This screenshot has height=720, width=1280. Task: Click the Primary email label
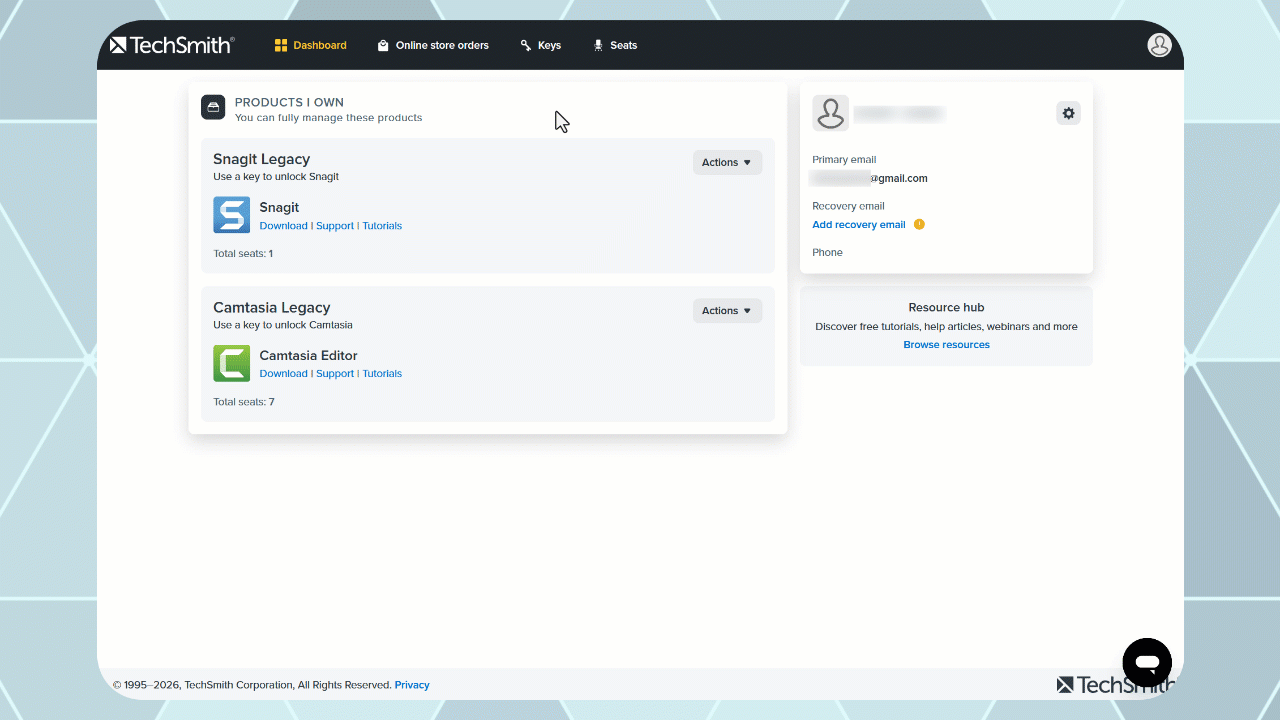pos(844,160)
